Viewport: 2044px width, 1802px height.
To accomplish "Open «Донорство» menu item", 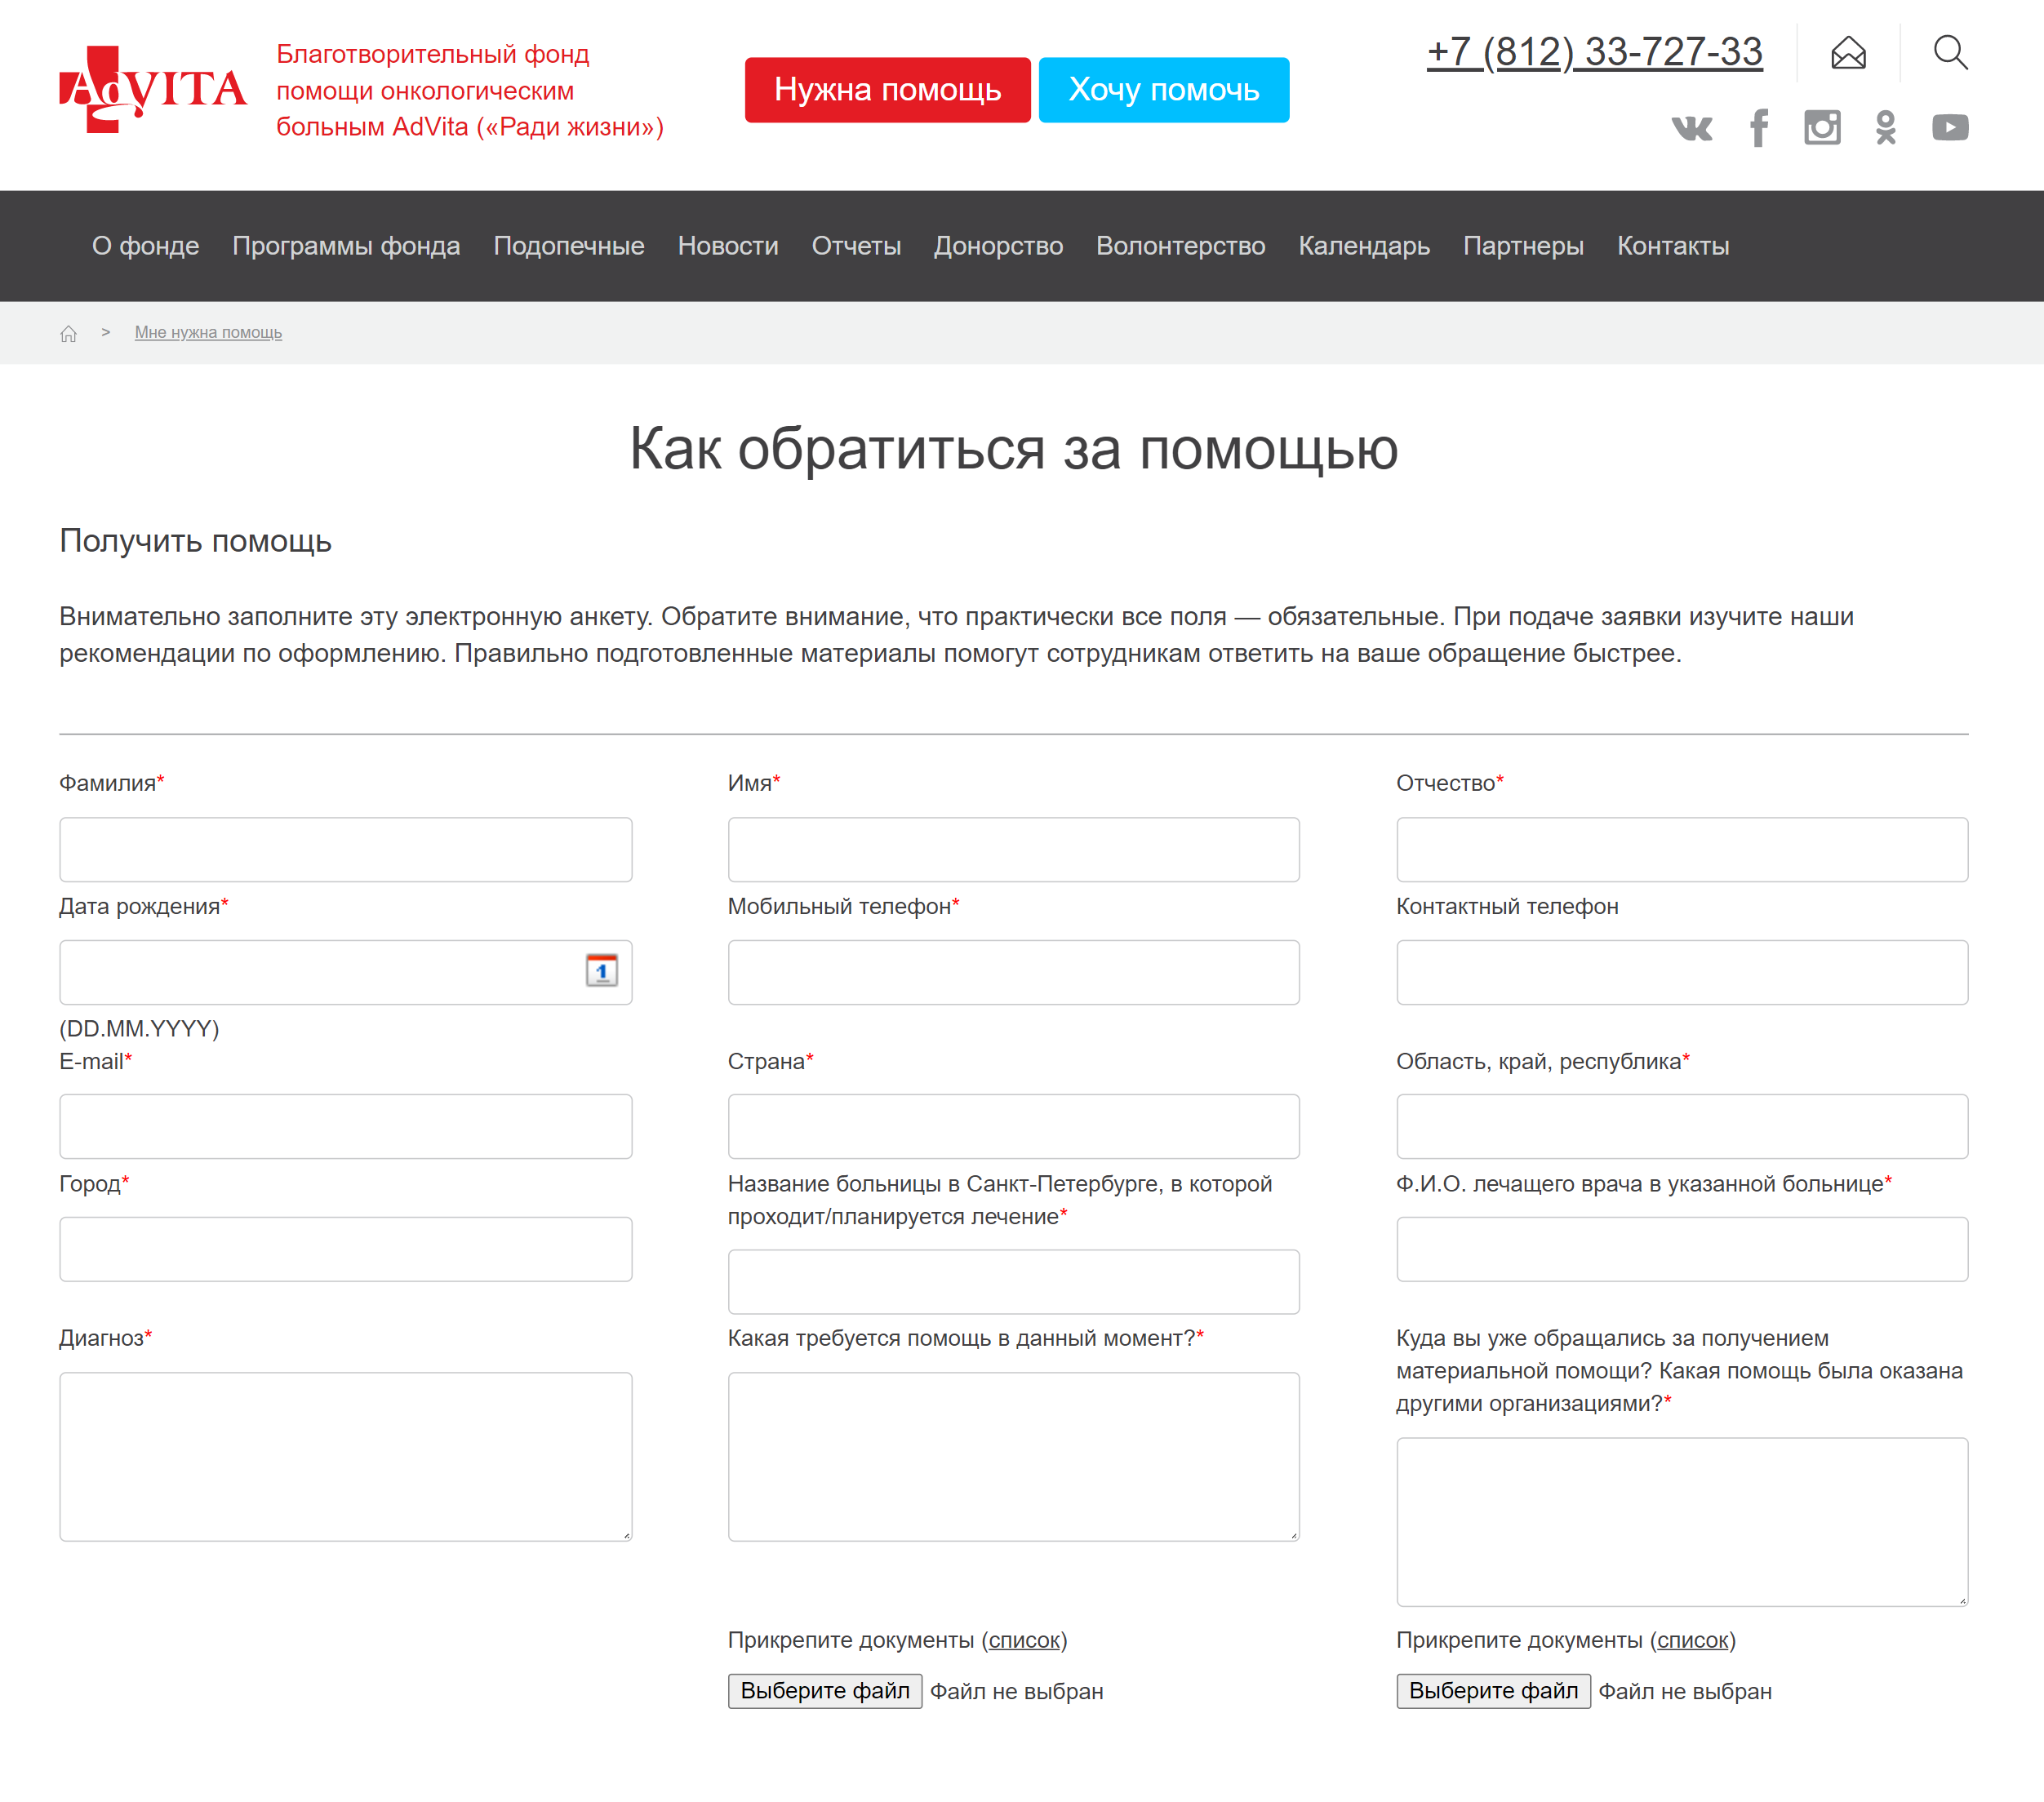I will click(x=998, y=246).
